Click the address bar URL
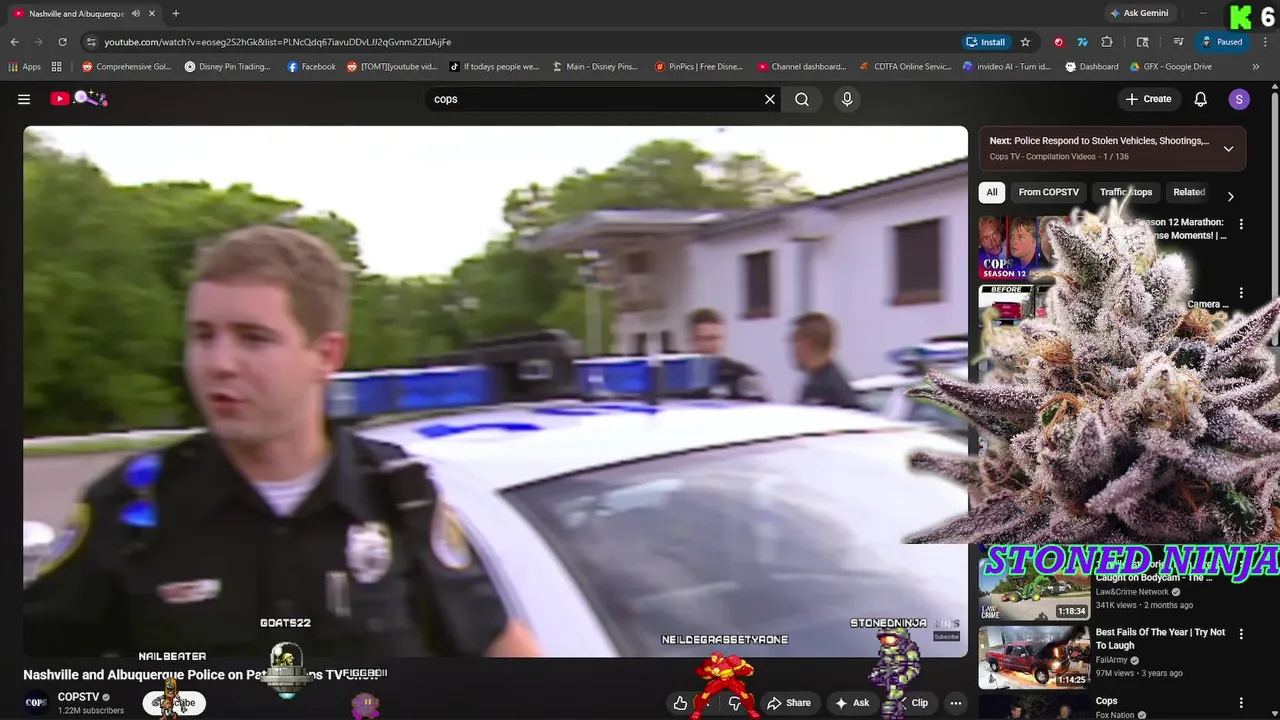The height and width of the screenshot is (720, 1280). click(278, 42)
